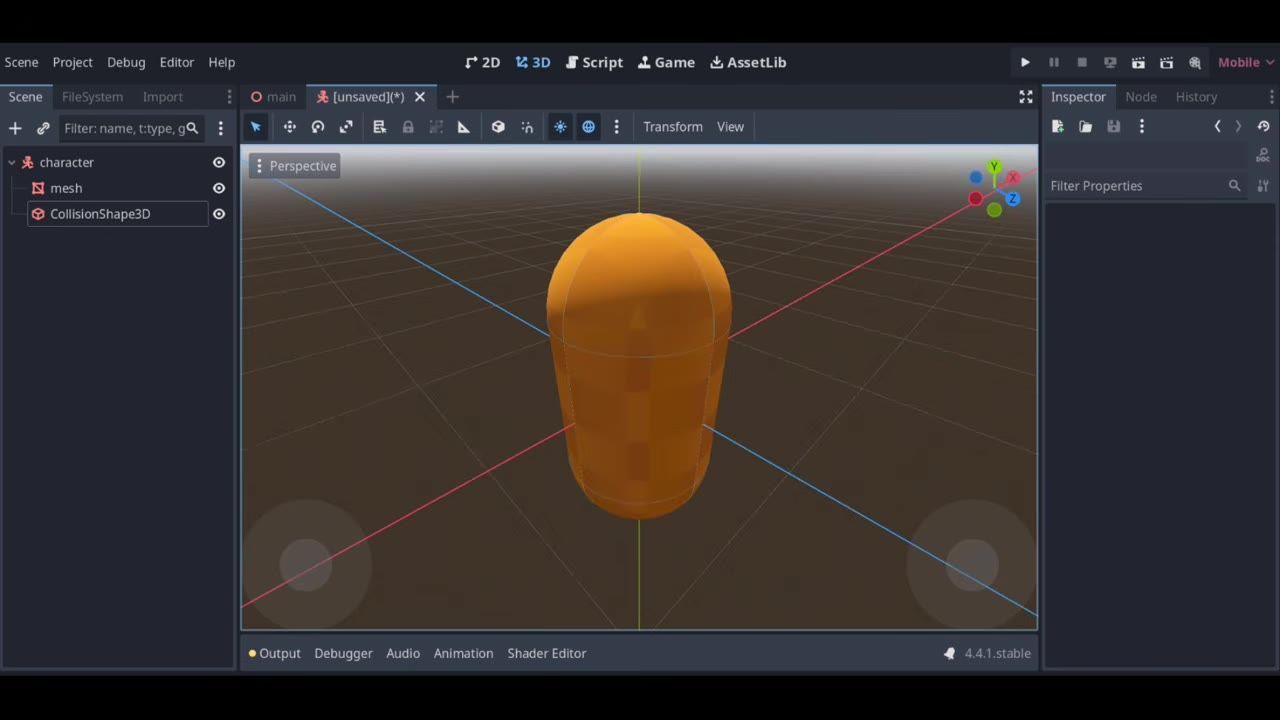Toggle preview sunlight in viewport
The image size is (1280, 720).
(x=560, y=127)
